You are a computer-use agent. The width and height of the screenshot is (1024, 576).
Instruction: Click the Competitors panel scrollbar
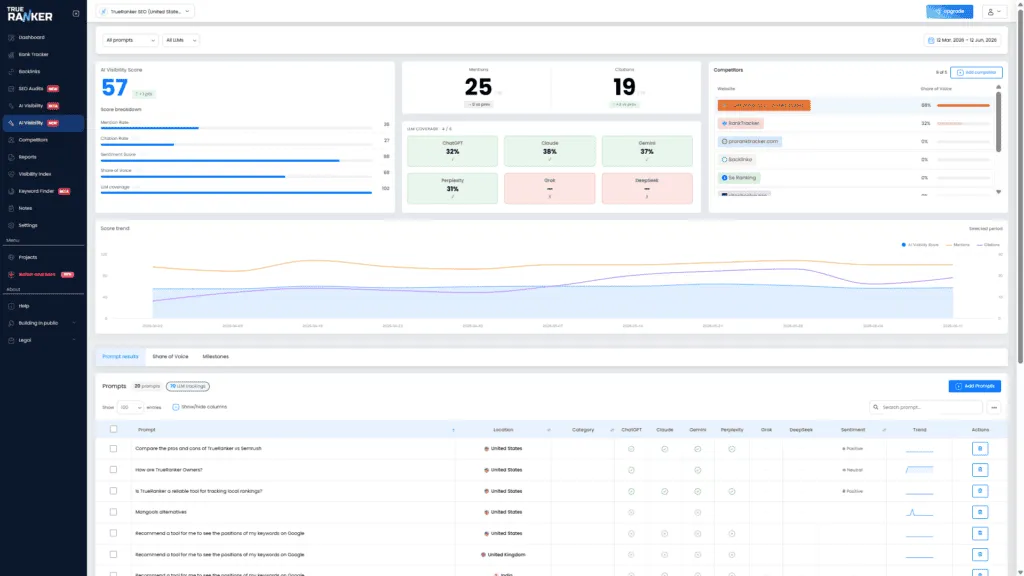(998, 122)
